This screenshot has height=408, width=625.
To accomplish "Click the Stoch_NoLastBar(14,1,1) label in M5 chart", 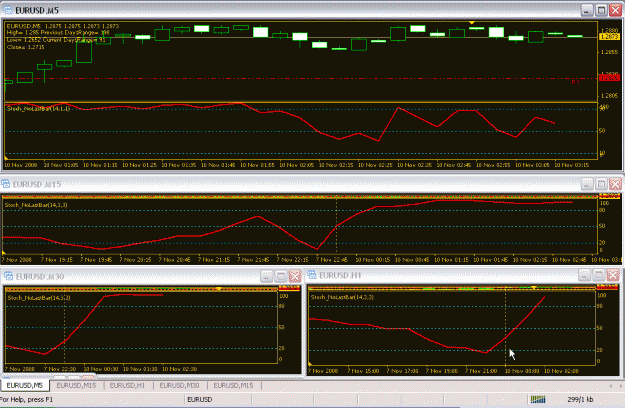I will coord(38,108).
